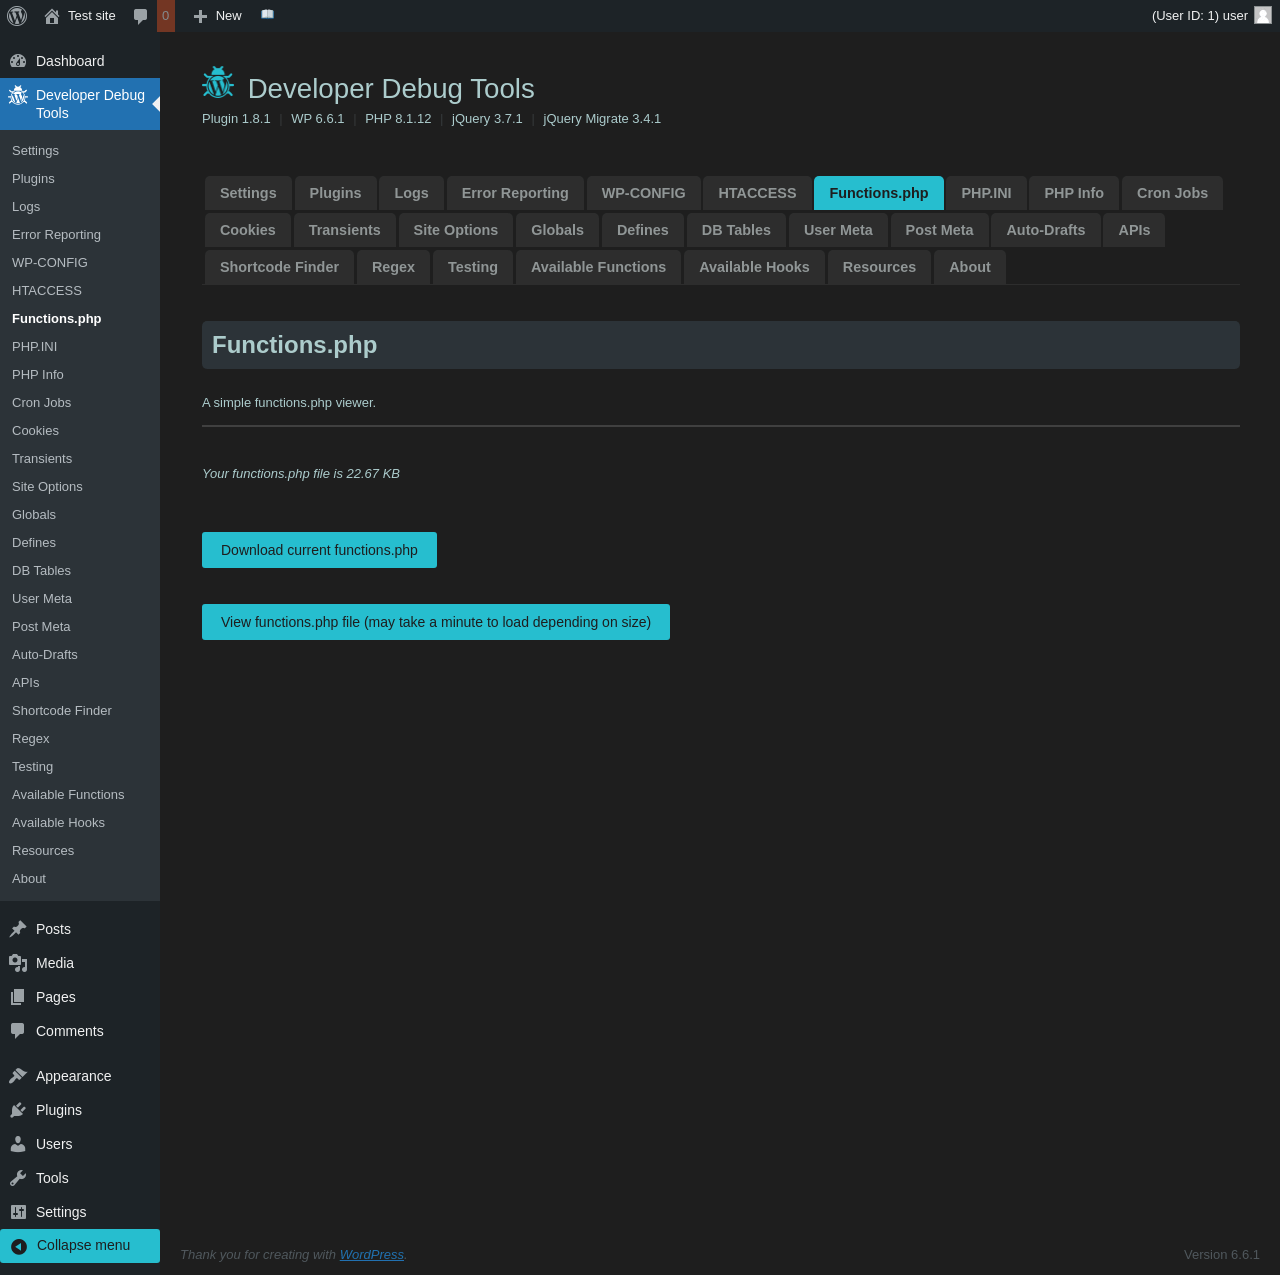Viewport: 1280px width, 1275px height.
Task: Open Dashboard from the sidebar
Action: tap(70, 61)
